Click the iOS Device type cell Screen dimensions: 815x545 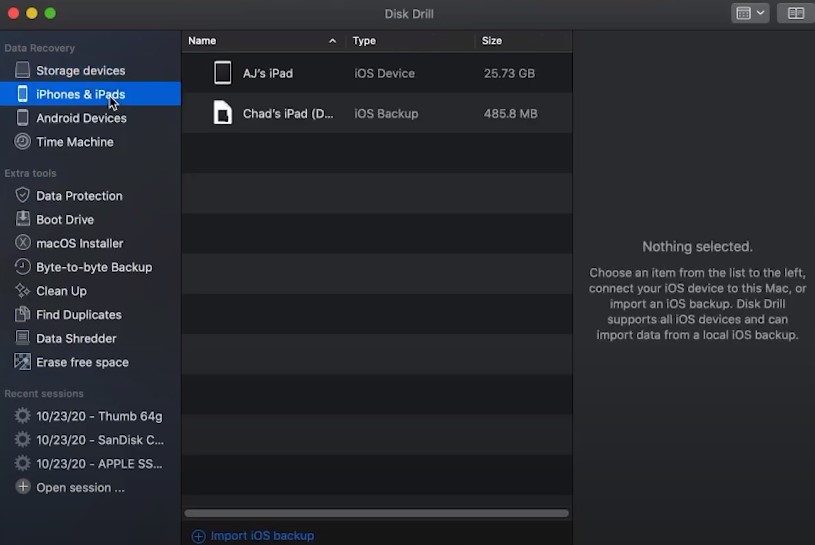click(x=385, y=73)
